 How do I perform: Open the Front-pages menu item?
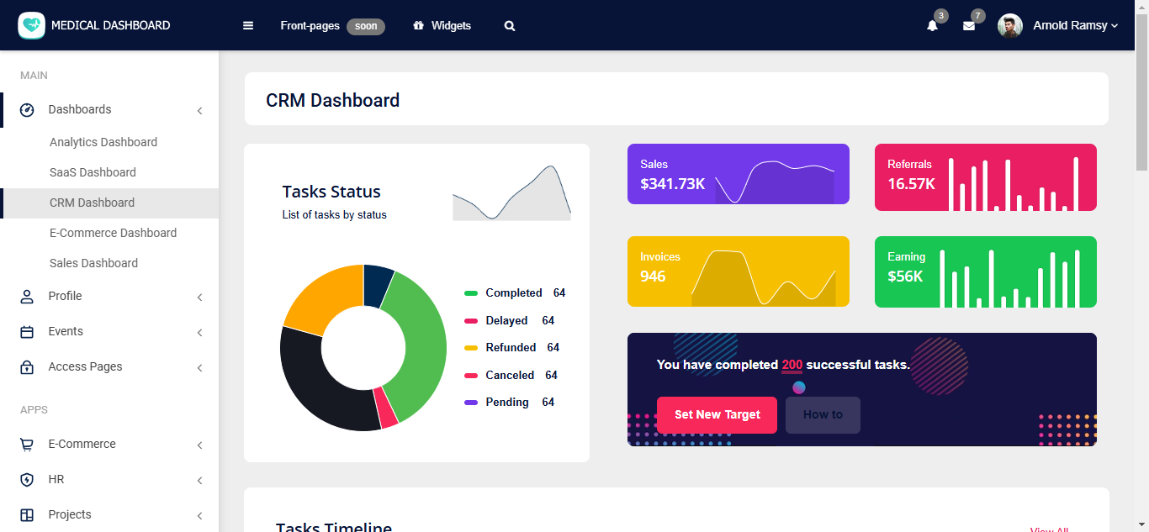click(310, 26)
